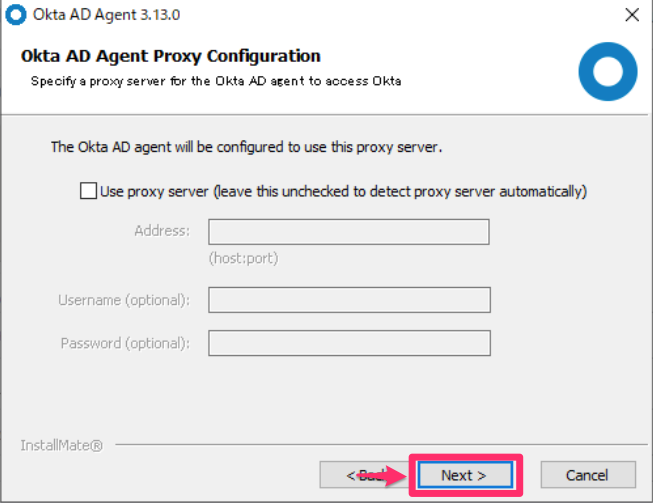Click the large blue Okta ring logo
This screenshot has height=503, width=653.
click(x=607, y=74)
